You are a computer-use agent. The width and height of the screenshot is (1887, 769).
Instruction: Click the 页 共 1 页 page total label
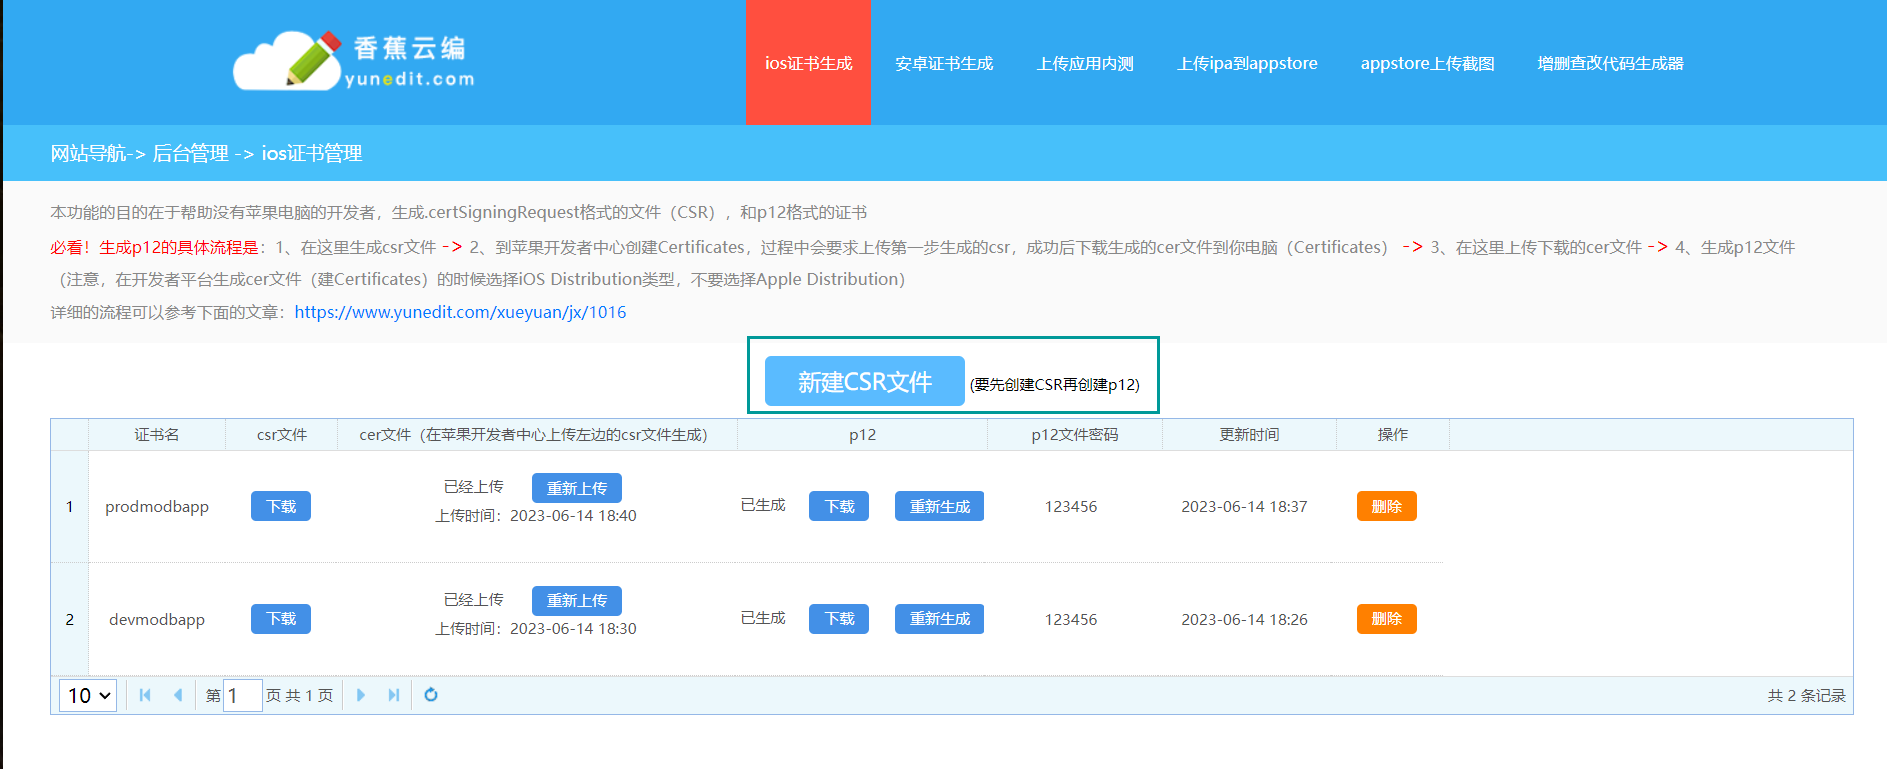pyautogui.click(x=299, y=695)
